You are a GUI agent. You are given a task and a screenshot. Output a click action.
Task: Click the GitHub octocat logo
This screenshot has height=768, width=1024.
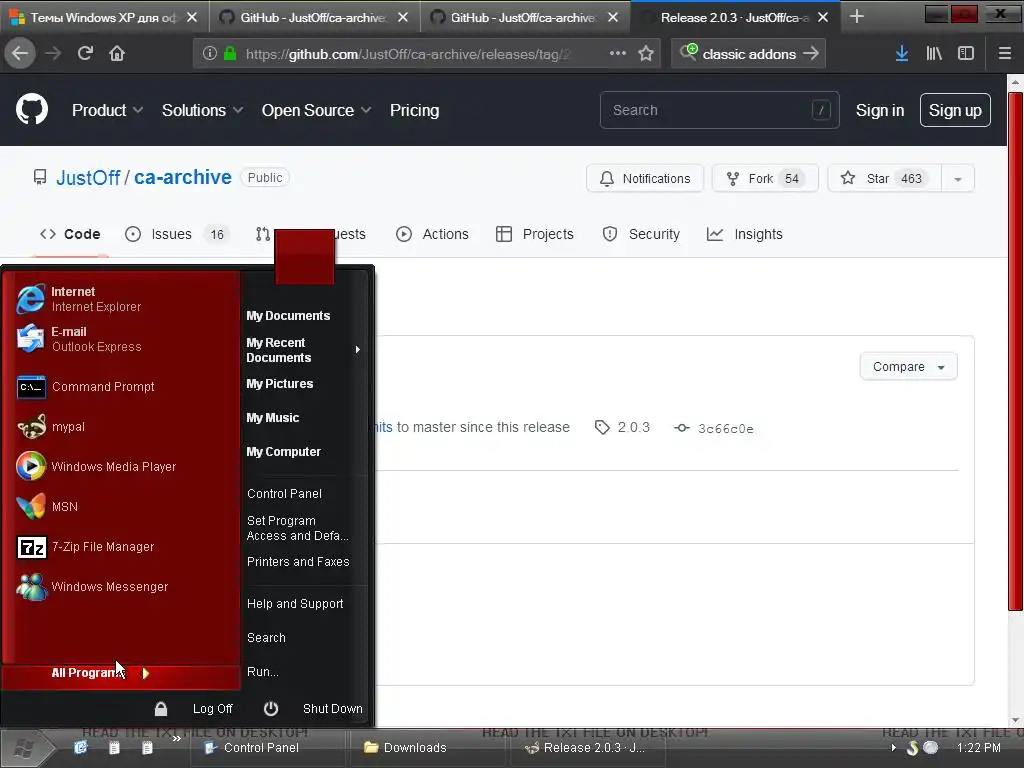[32, 109]
